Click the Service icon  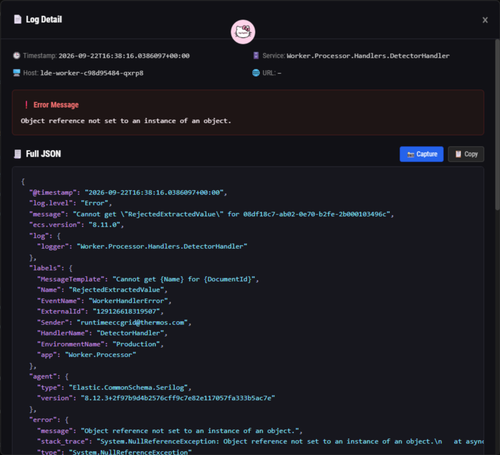click(x=256, y=56)
